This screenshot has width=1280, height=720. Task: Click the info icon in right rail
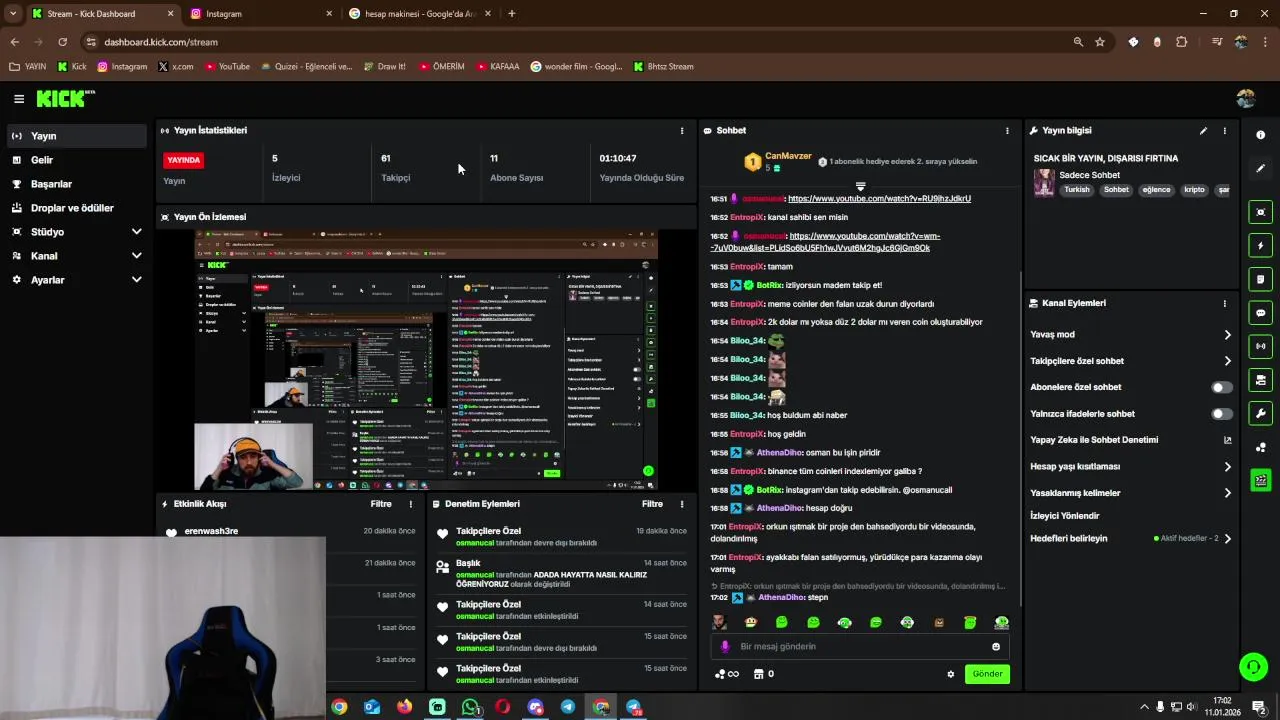[x=1260, y=135]
